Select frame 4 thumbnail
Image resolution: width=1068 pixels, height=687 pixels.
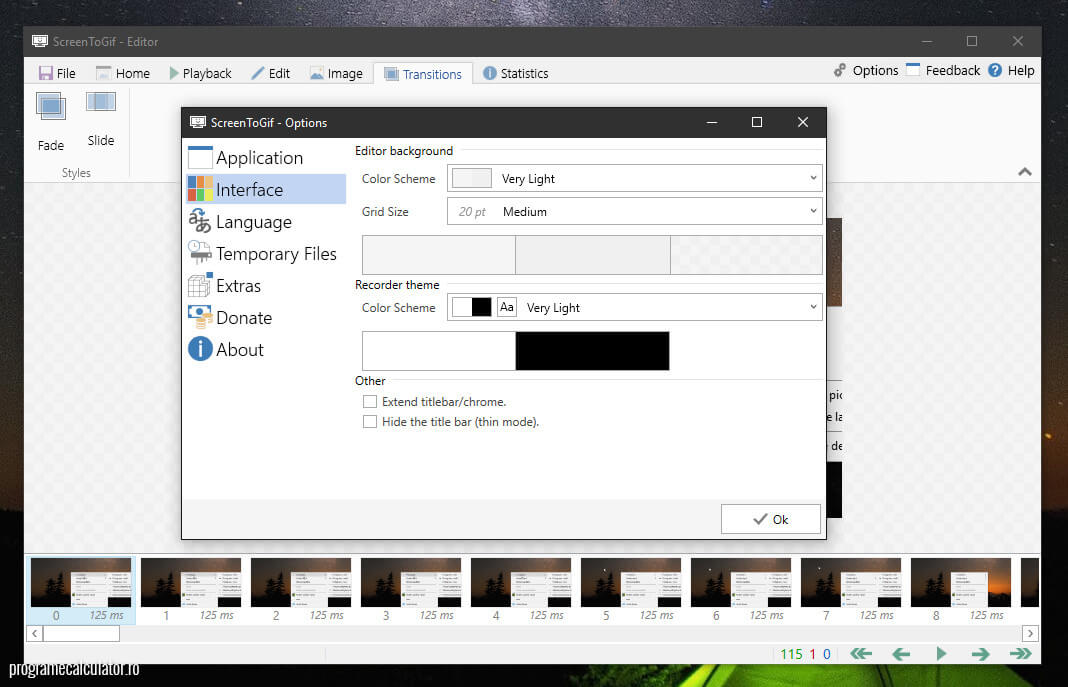(x=521, y=590)
